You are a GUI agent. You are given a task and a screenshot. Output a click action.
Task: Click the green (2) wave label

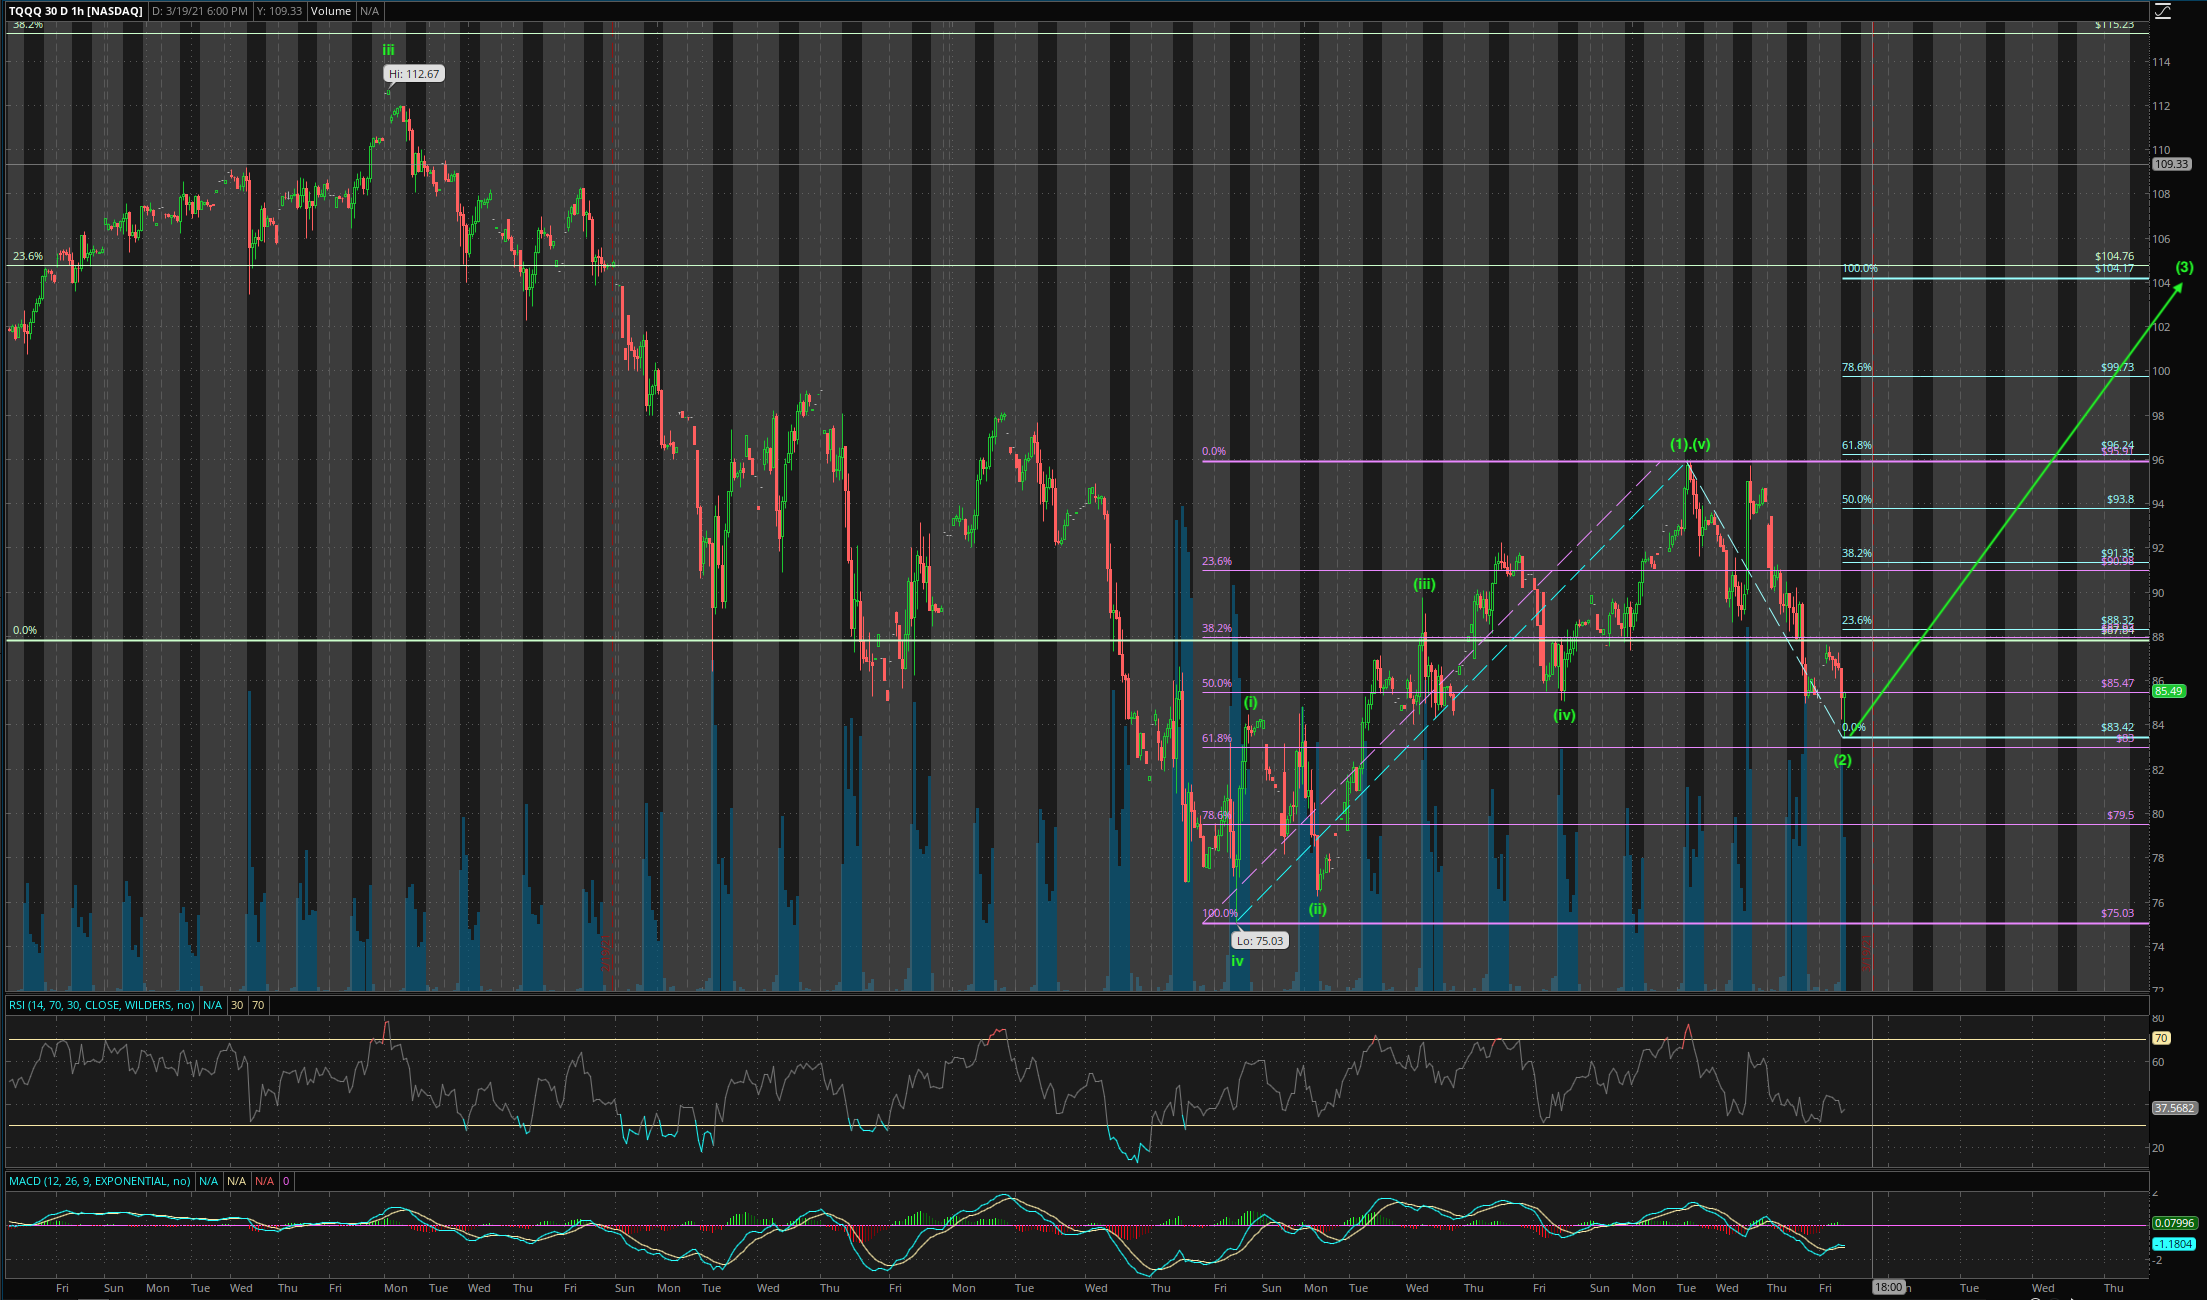[x=1843, y=760]
